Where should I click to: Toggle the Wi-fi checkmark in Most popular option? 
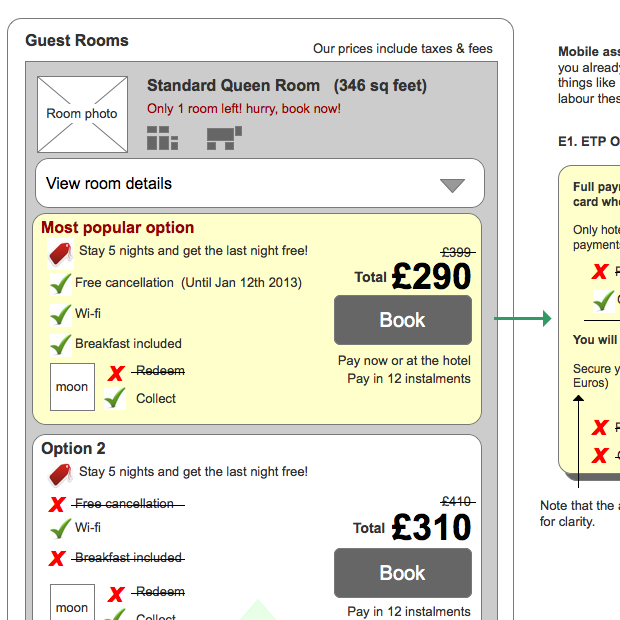coord(60,315)
